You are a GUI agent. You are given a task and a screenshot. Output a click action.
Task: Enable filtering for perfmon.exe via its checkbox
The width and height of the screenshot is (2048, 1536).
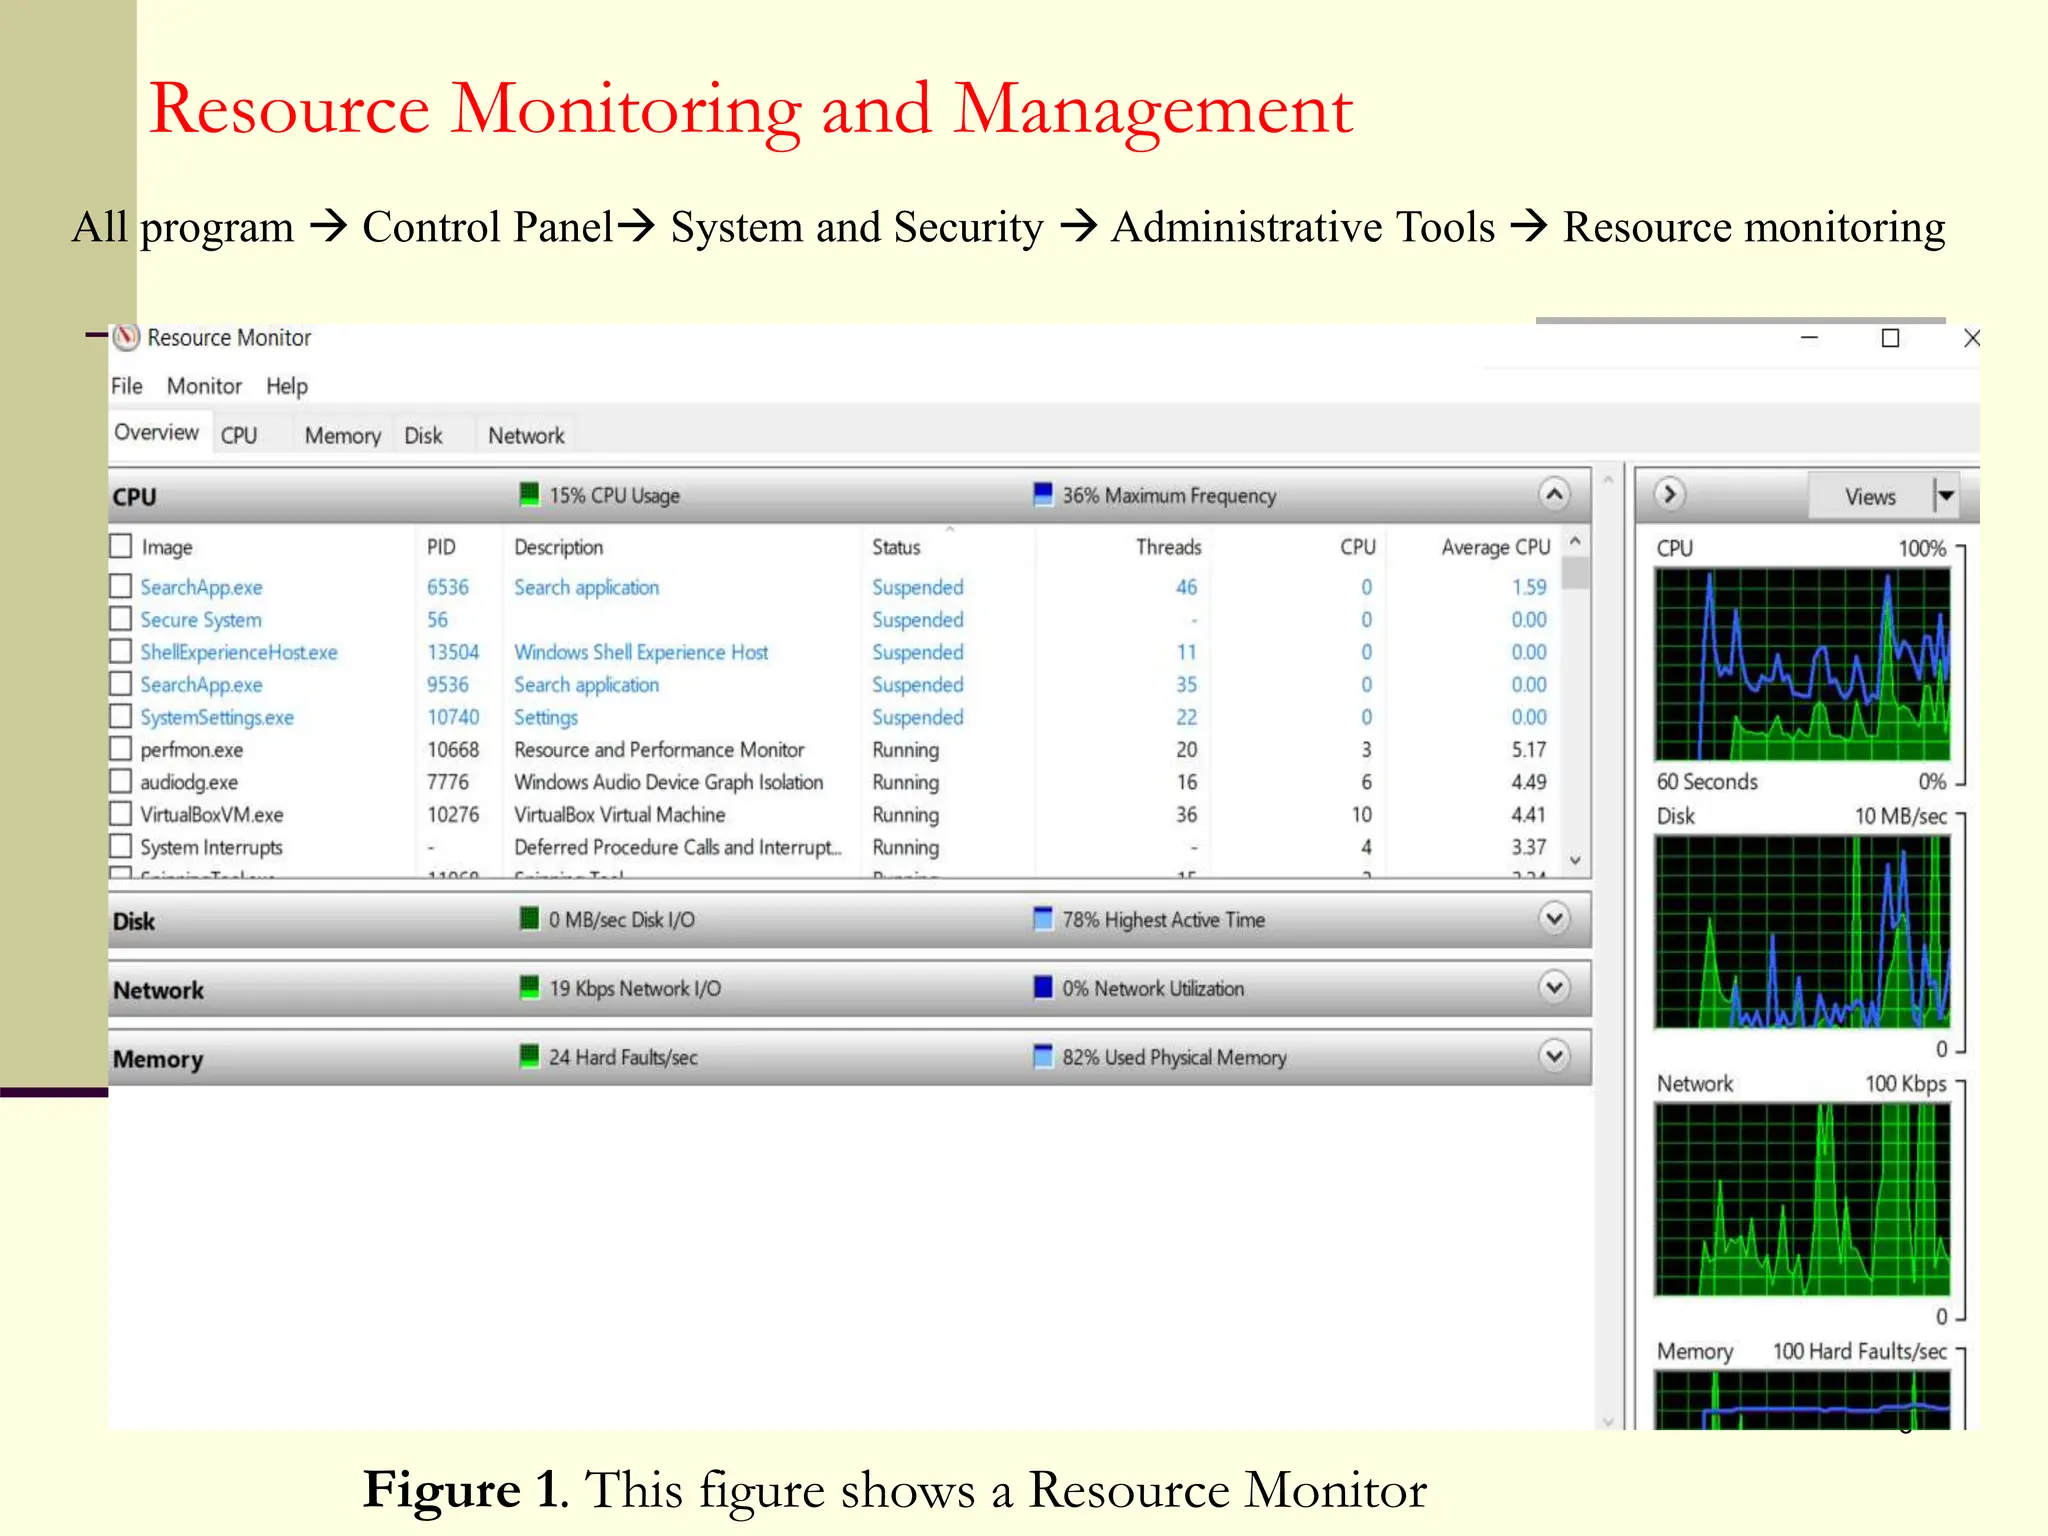click(120, 749)
